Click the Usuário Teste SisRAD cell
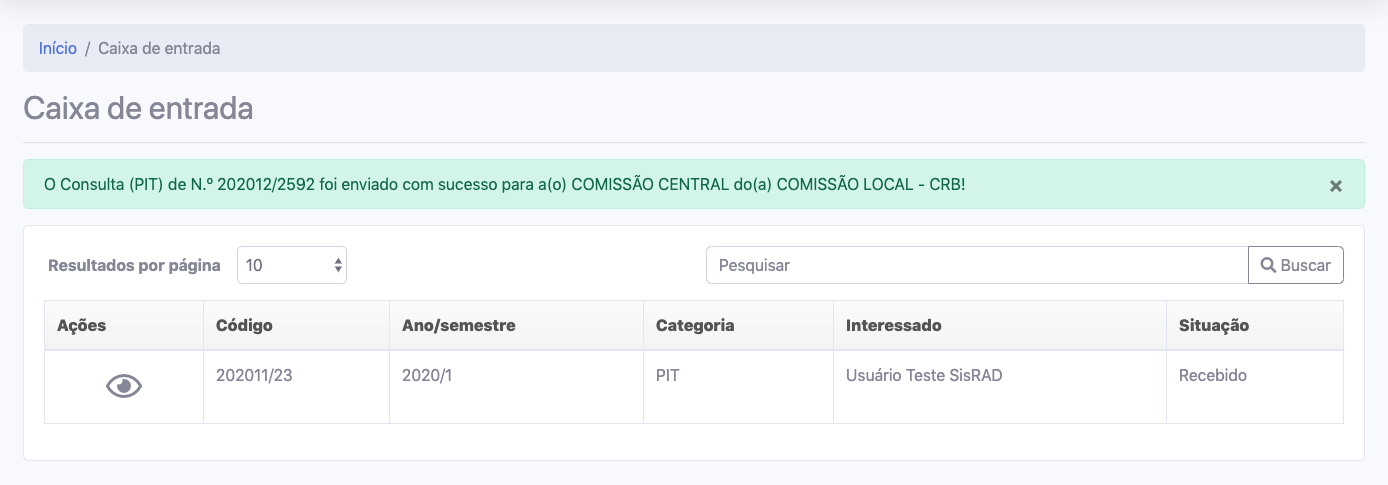Image resolution: width=1388 pixels, height=485 pixels. [924, 376]
